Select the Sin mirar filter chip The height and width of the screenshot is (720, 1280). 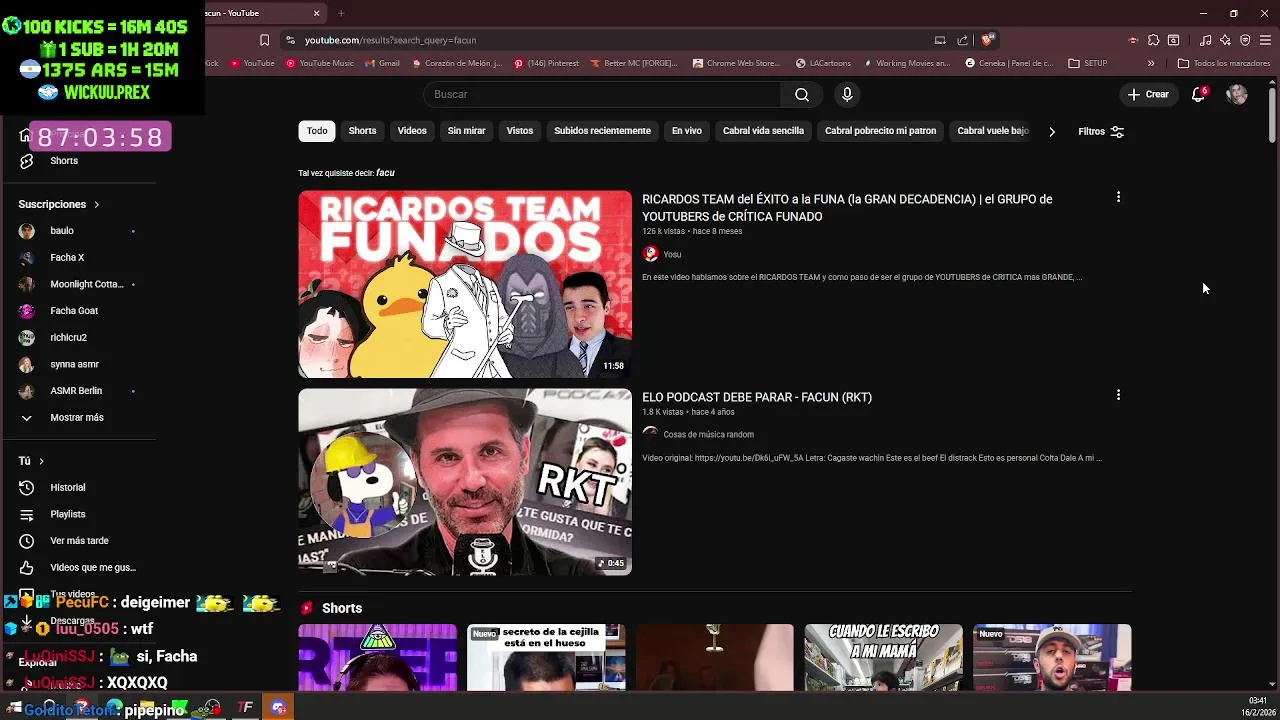point(466,131)
